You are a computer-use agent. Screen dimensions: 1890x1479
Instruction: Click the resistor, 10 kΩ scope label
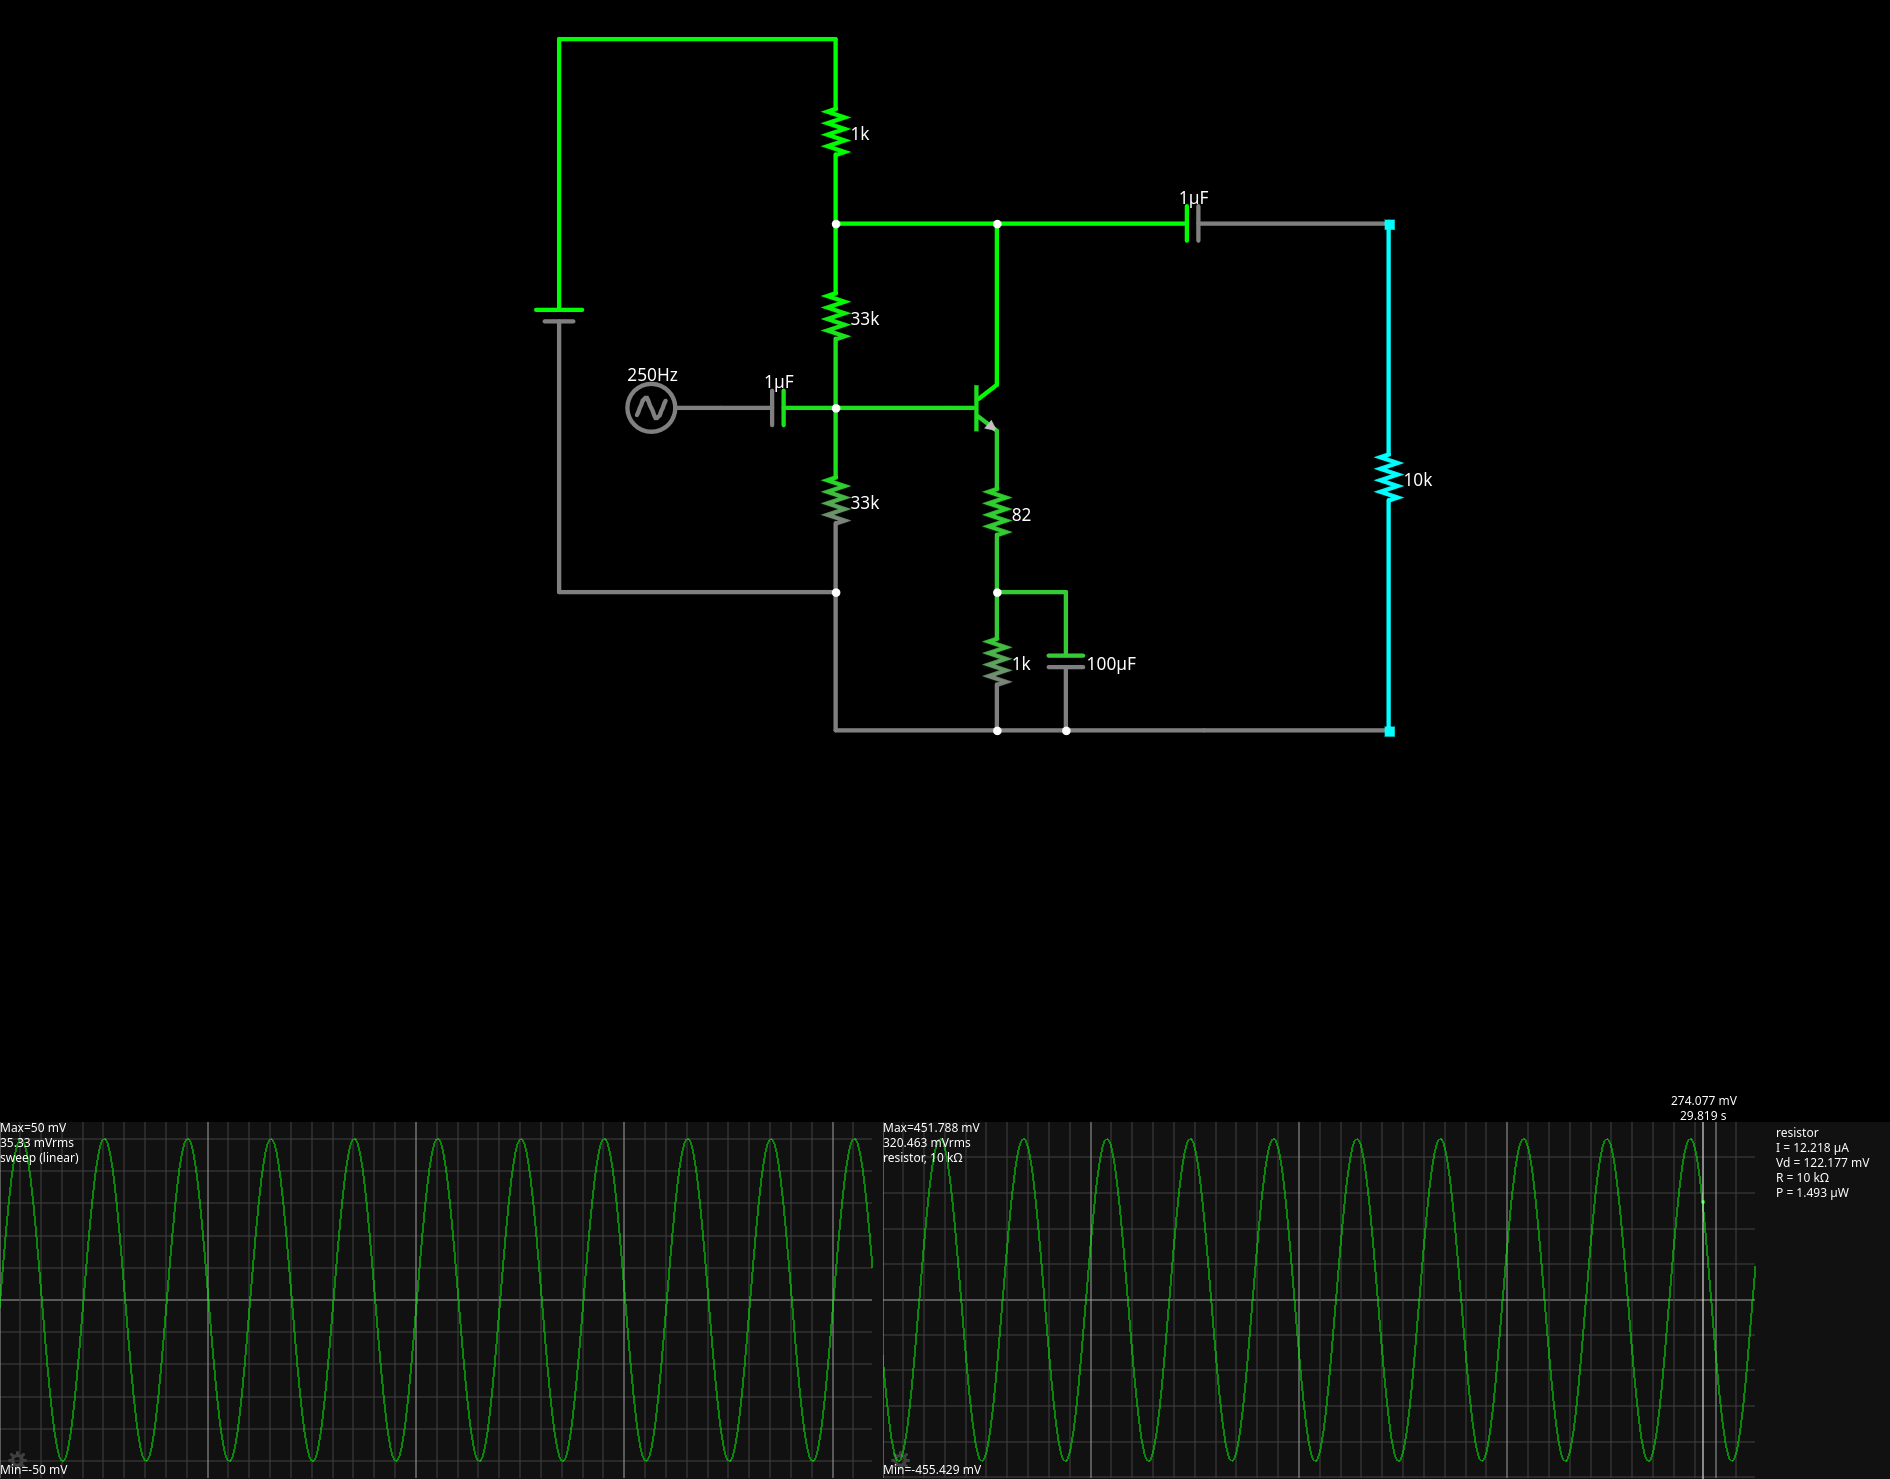tap(923, 1158)
